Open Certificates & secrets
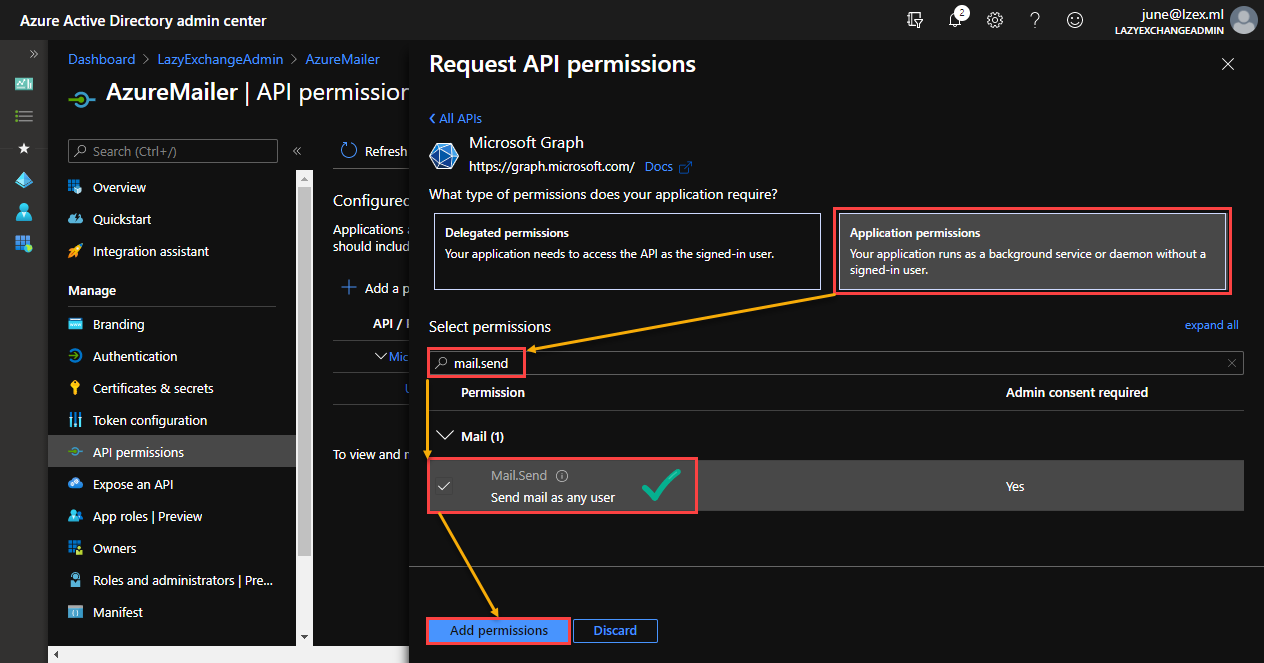Screen dimensions: 1264x663 [x=172, y=388]
